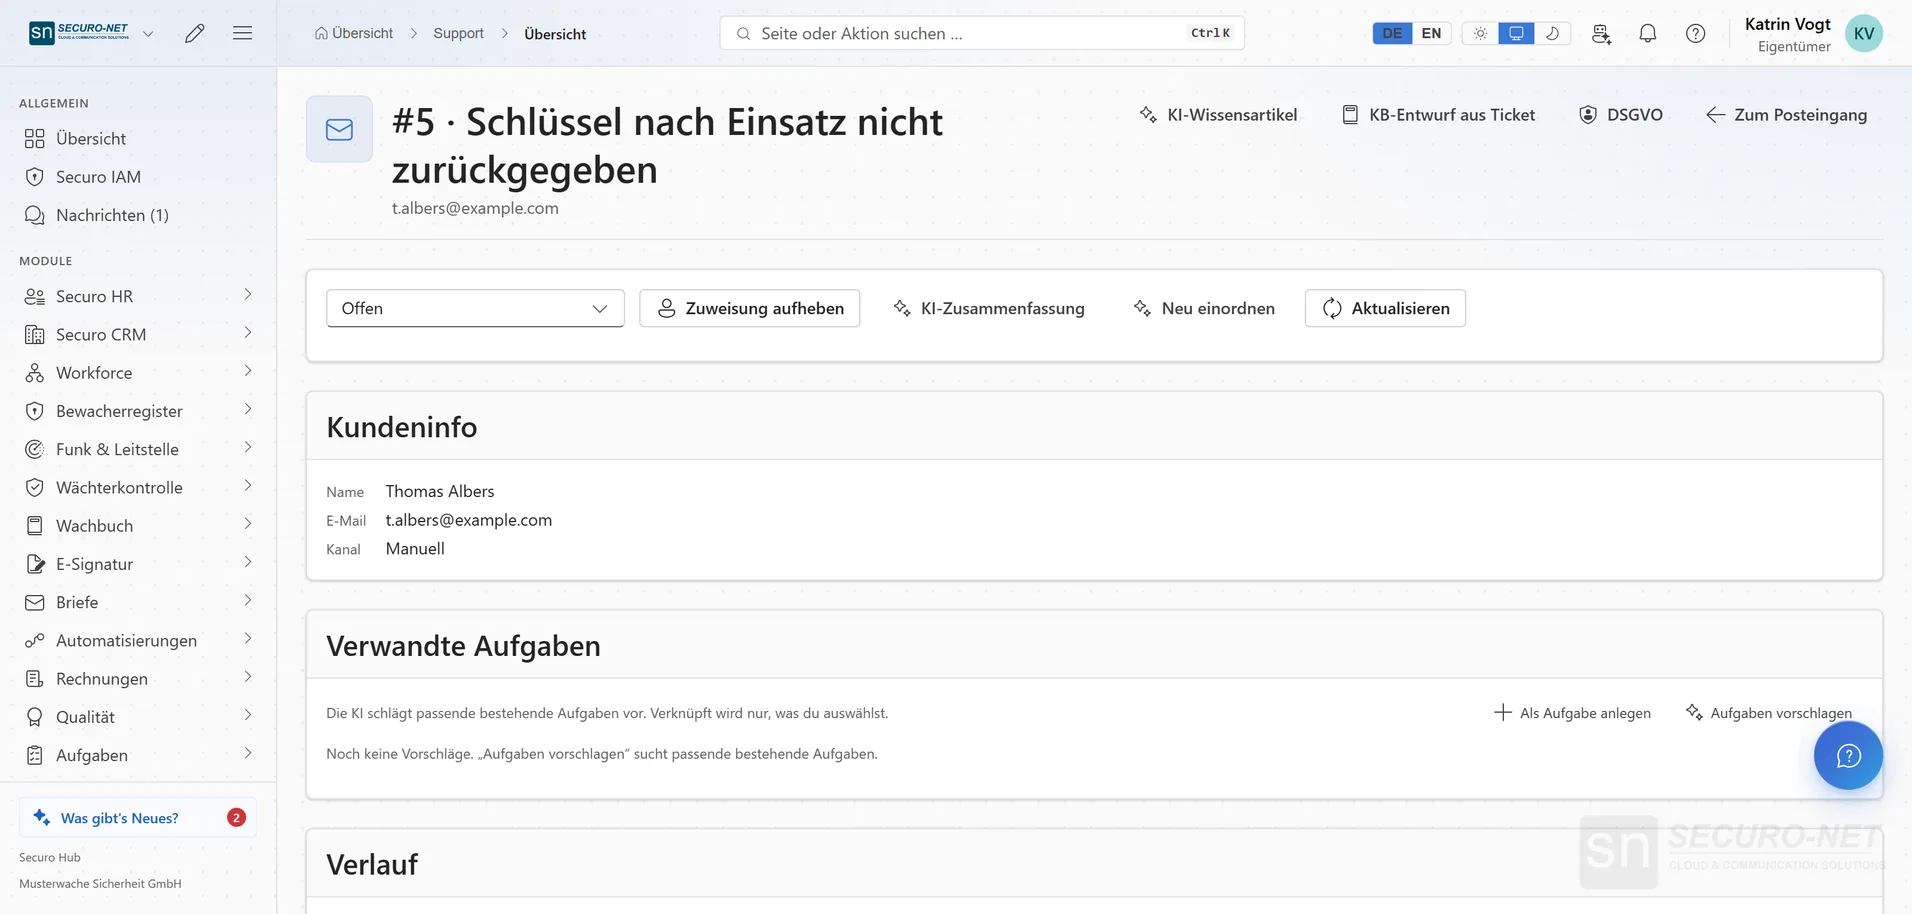Click the SECURO-NET logo
1912x914 pixels.
pyautogui.click(x=79, y=33)
